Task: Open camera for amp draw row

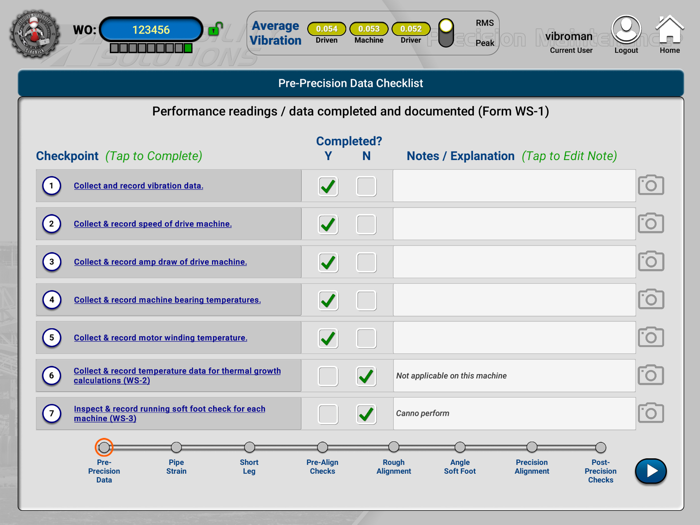Action: [651, 261]
